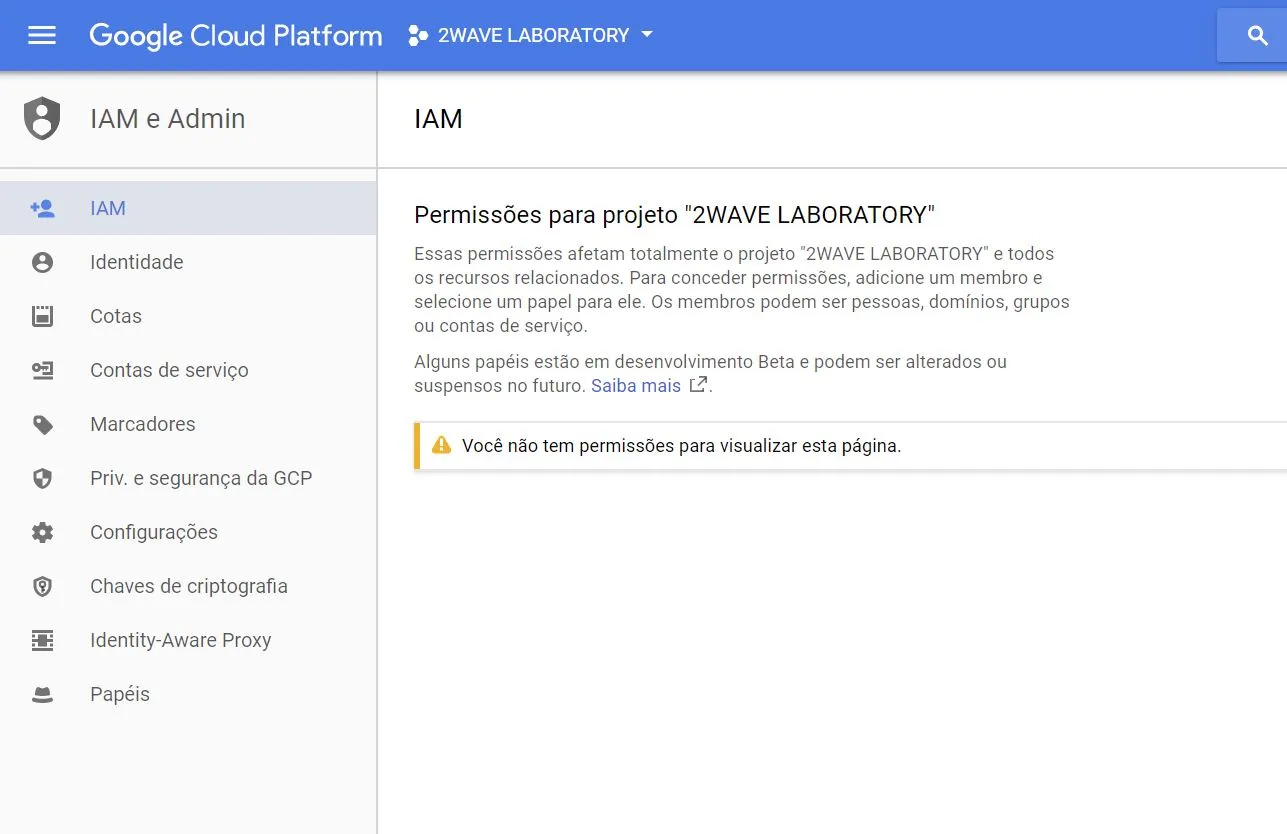Image resolution: width=1287 pixels, height=834 pixels.
Task: Click the Marcadores tag icon
Action: point(42,424)
